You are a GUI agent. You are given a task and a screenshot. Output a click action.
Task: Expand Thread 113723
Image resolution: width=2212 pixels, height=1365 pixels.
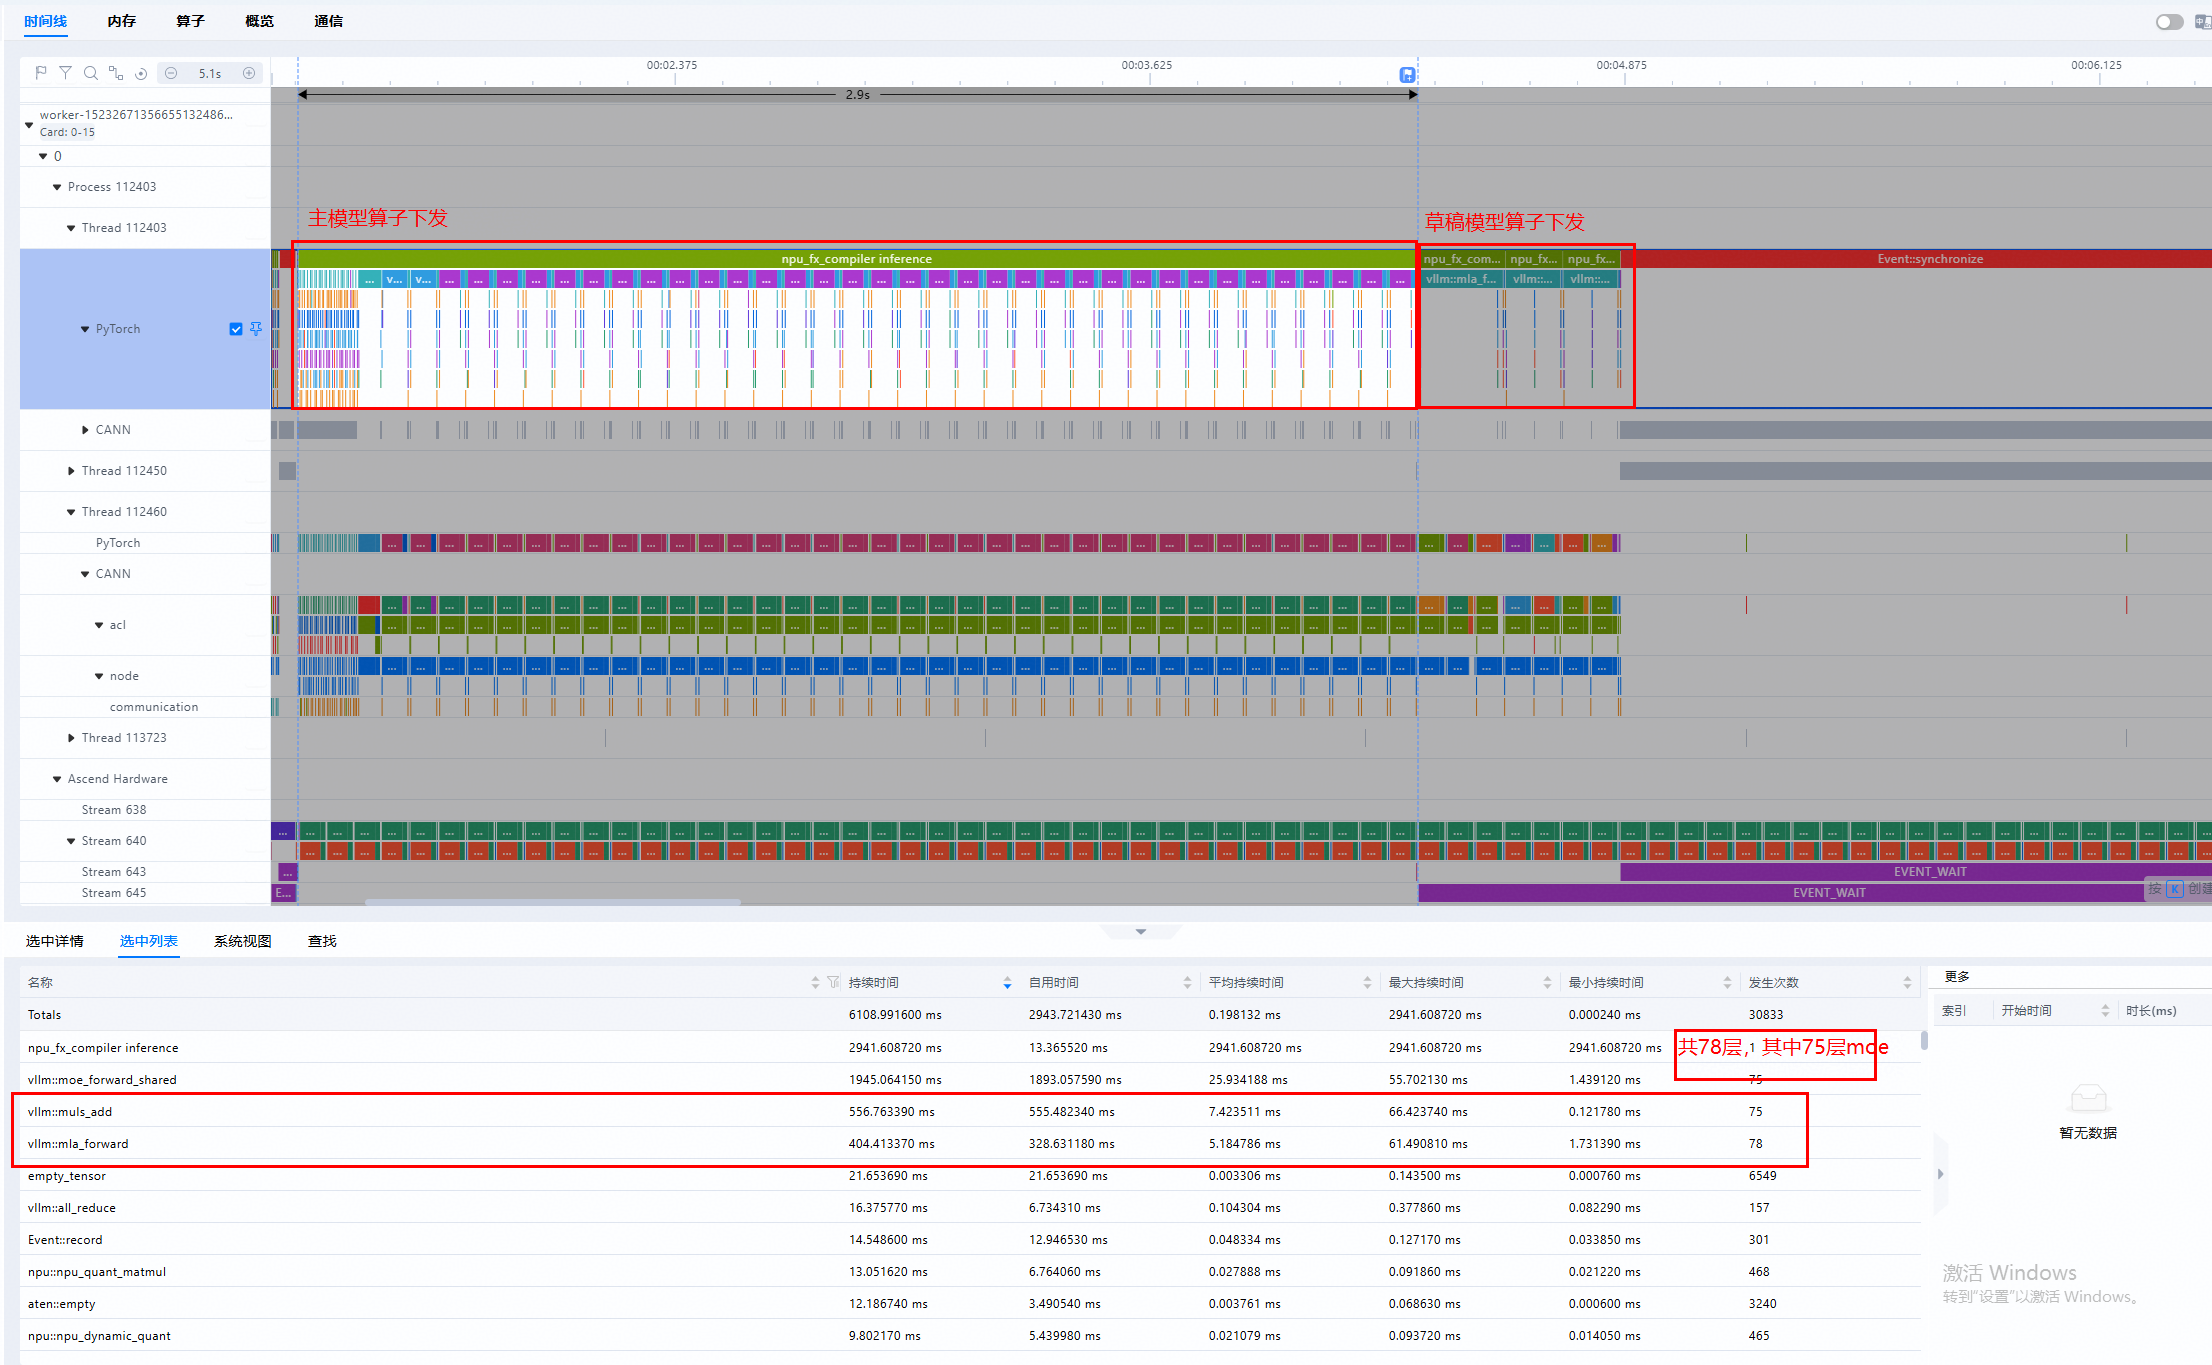pos(71,738)
